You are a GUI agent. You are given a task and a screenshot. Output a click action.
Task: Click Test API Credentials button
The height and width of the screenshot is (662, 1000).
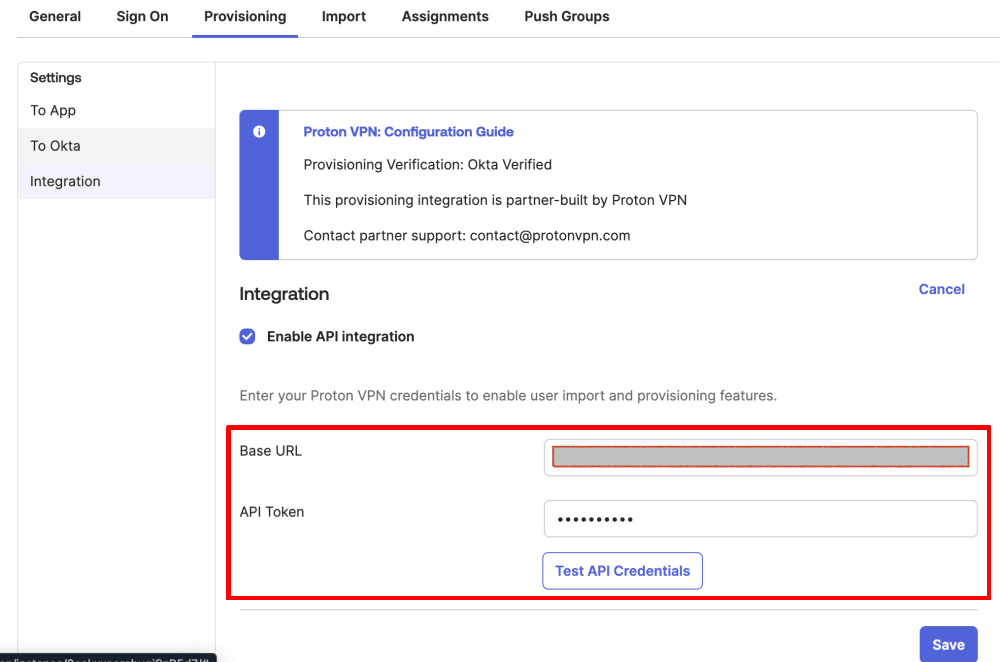pyautogui.click(x=622, y=571)
